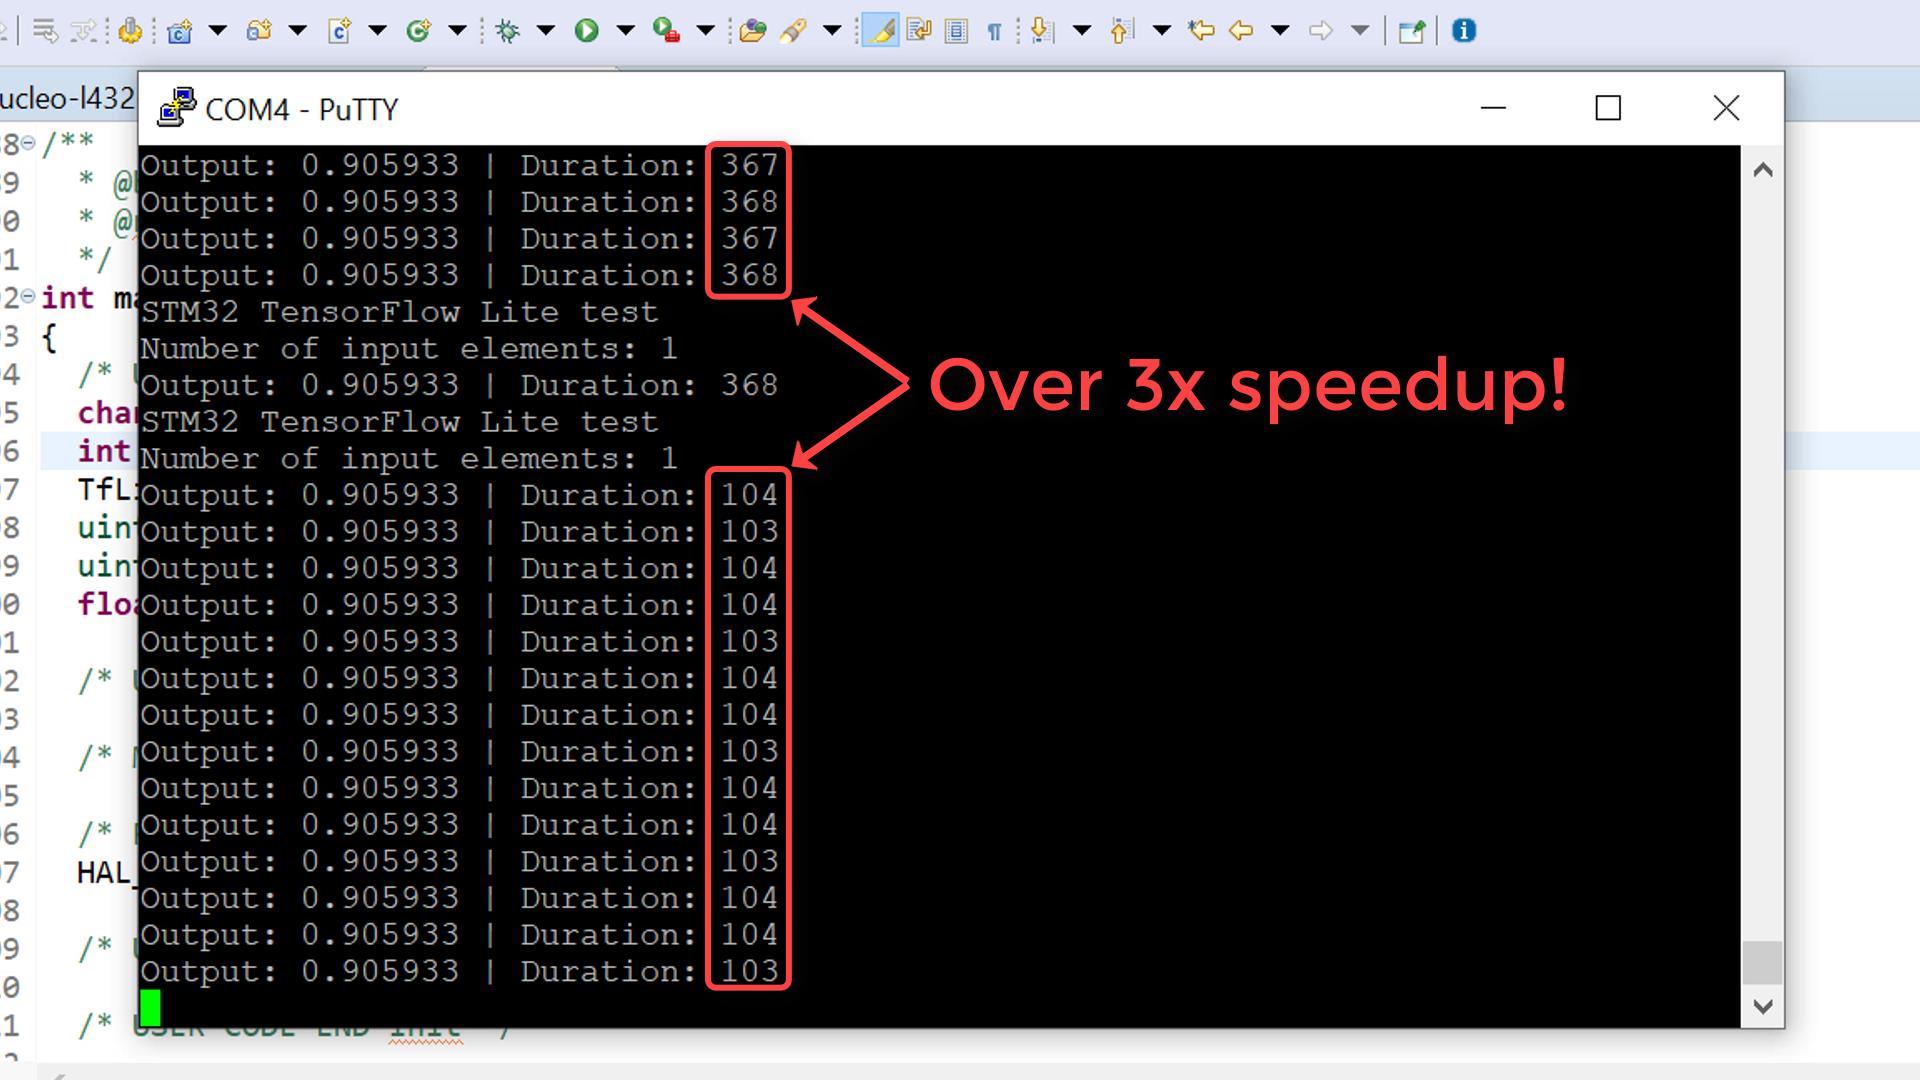
Task: Toggle the highlighted Mark Occurrences highlighter
Action: (880, 31)
